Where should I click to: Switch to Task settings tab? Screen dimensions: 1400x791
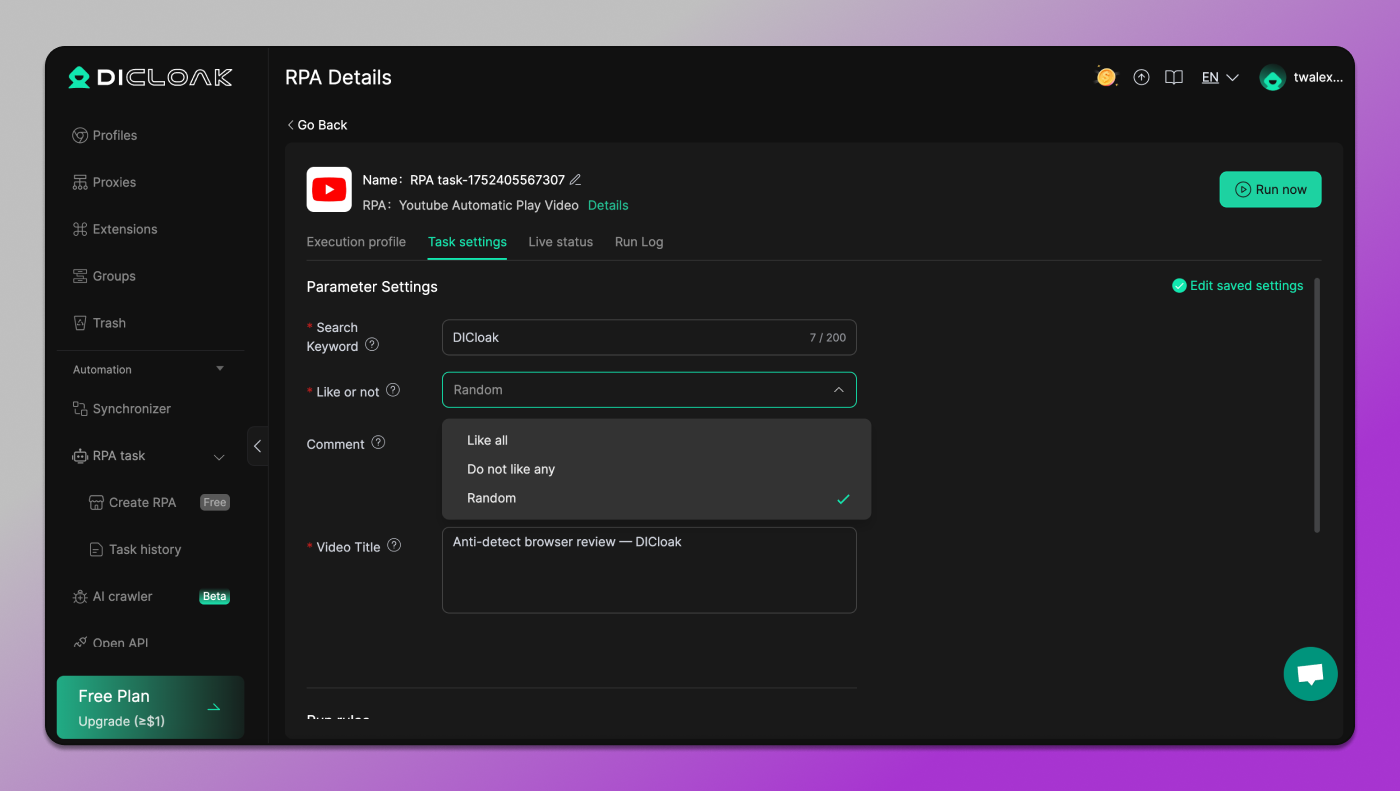coord(467,242)
